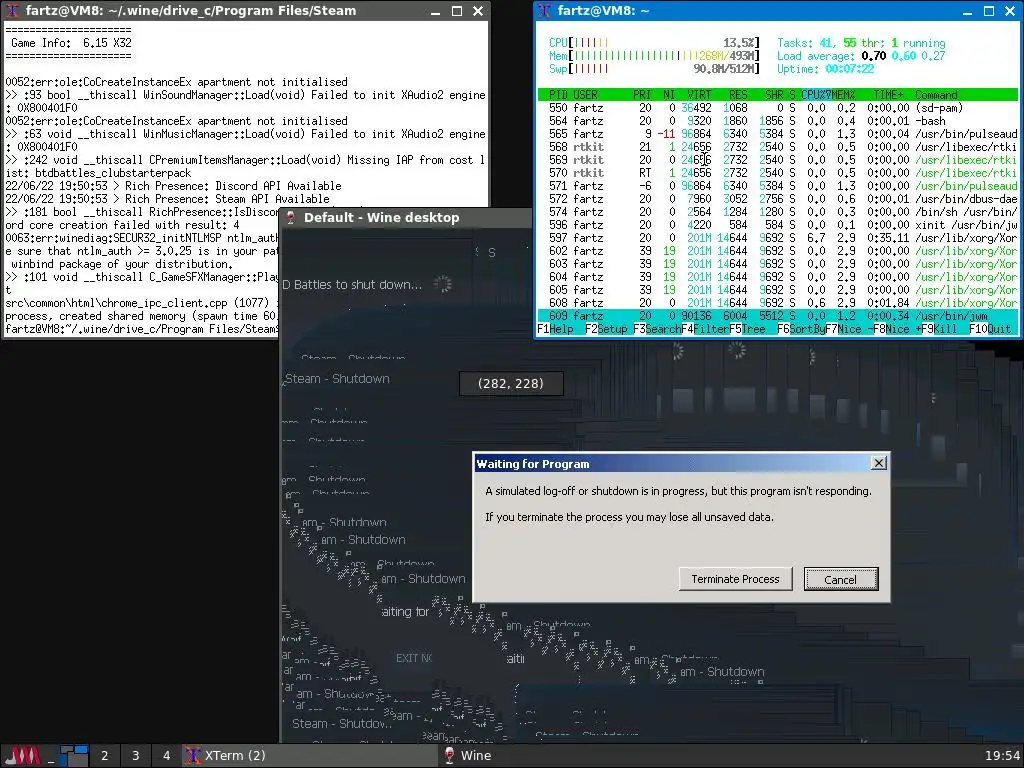Switch to virtual desktop 3
The height and width of the screenshot is (768, 1024).
pos(136,756)
